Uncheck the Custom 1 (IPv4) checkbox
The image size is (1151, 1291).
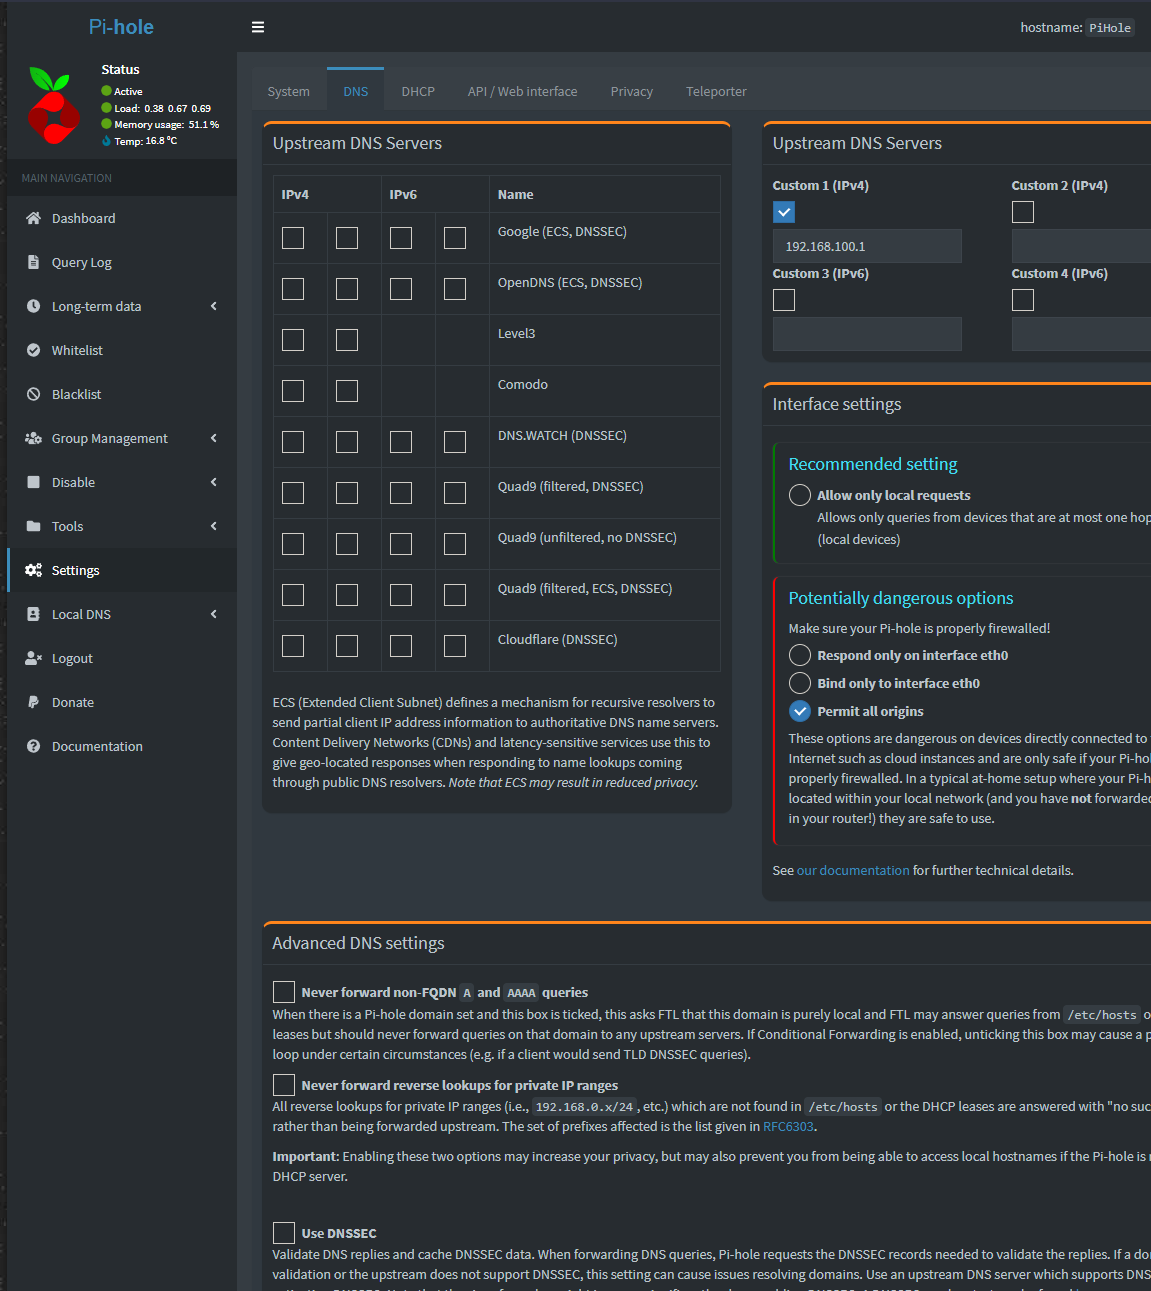784,212
